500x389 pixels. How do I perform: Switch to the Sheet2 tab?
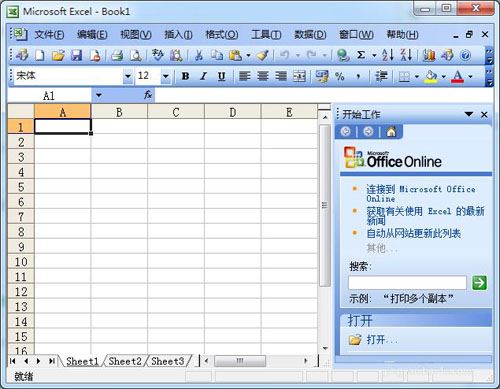tap(125, 361)
